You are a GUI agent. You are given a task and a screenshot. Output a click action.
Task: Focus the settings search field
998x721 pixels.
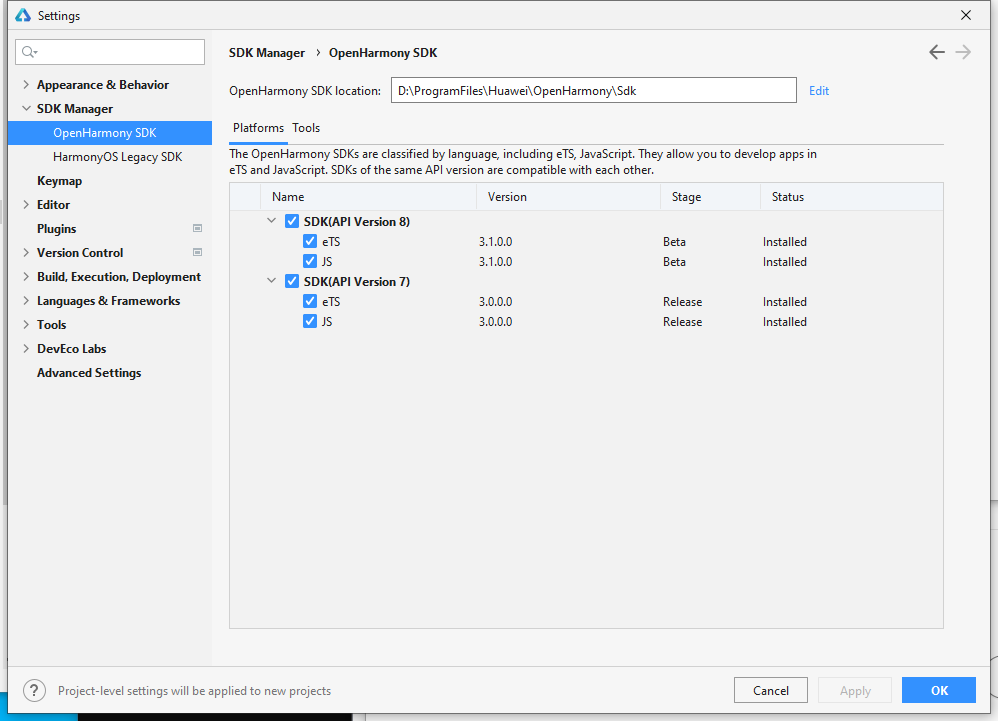110,52
